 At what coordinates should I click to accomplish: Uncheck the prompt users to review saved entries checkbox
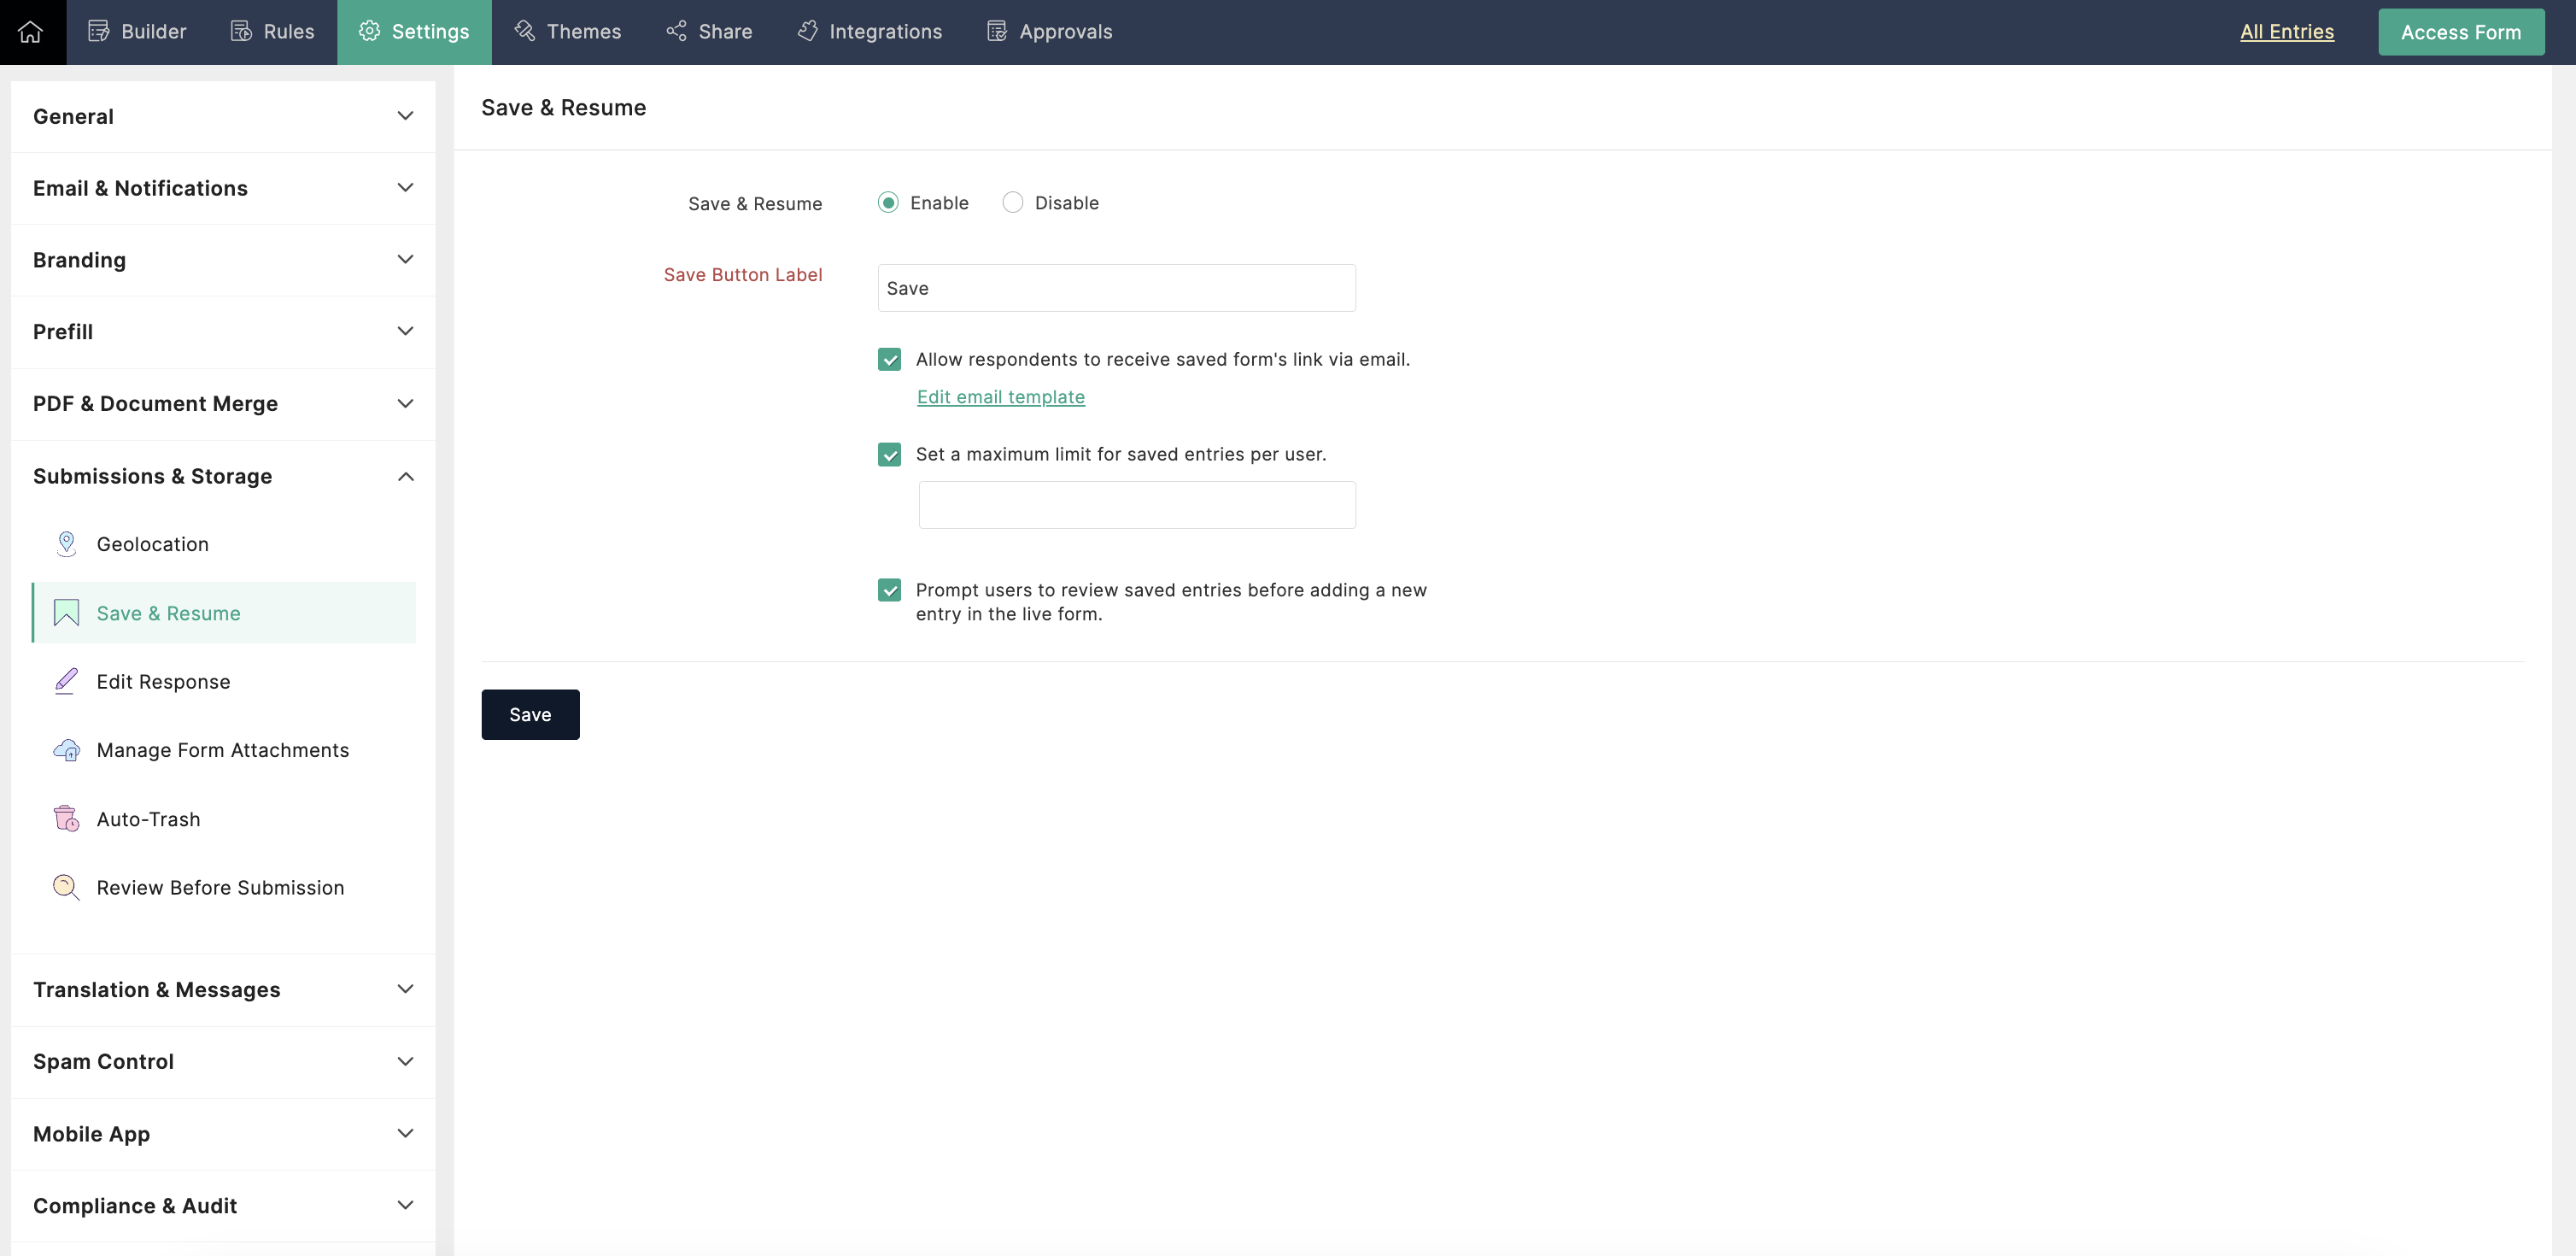[889, 590]
